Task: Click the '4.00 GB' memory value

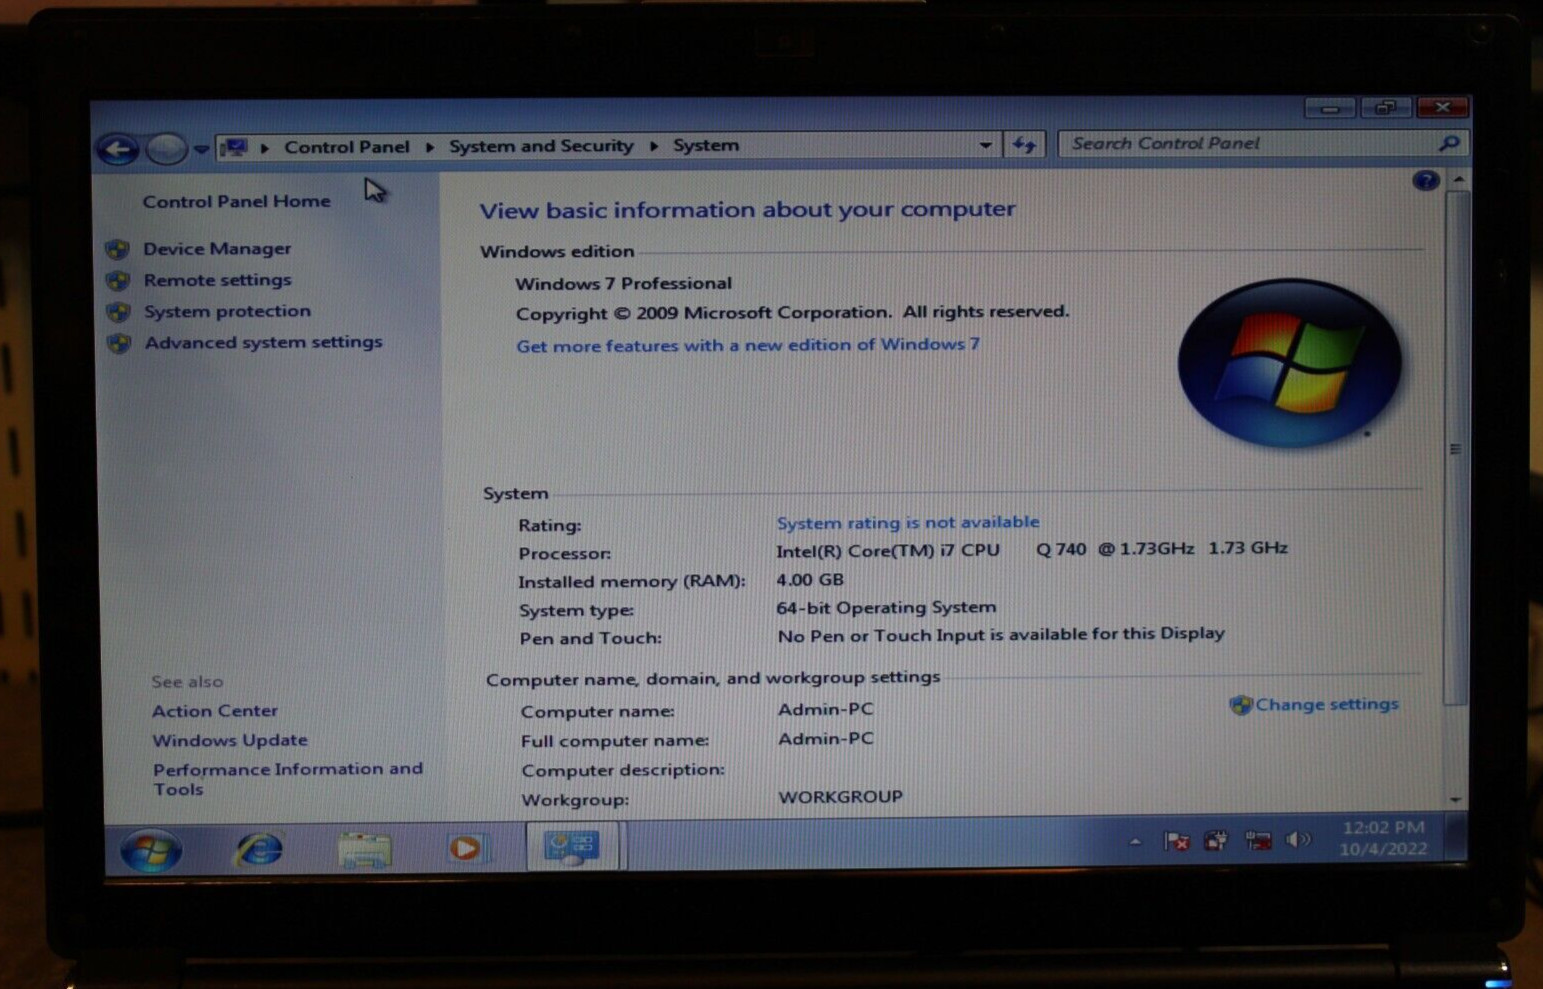Action: (810, 579)
